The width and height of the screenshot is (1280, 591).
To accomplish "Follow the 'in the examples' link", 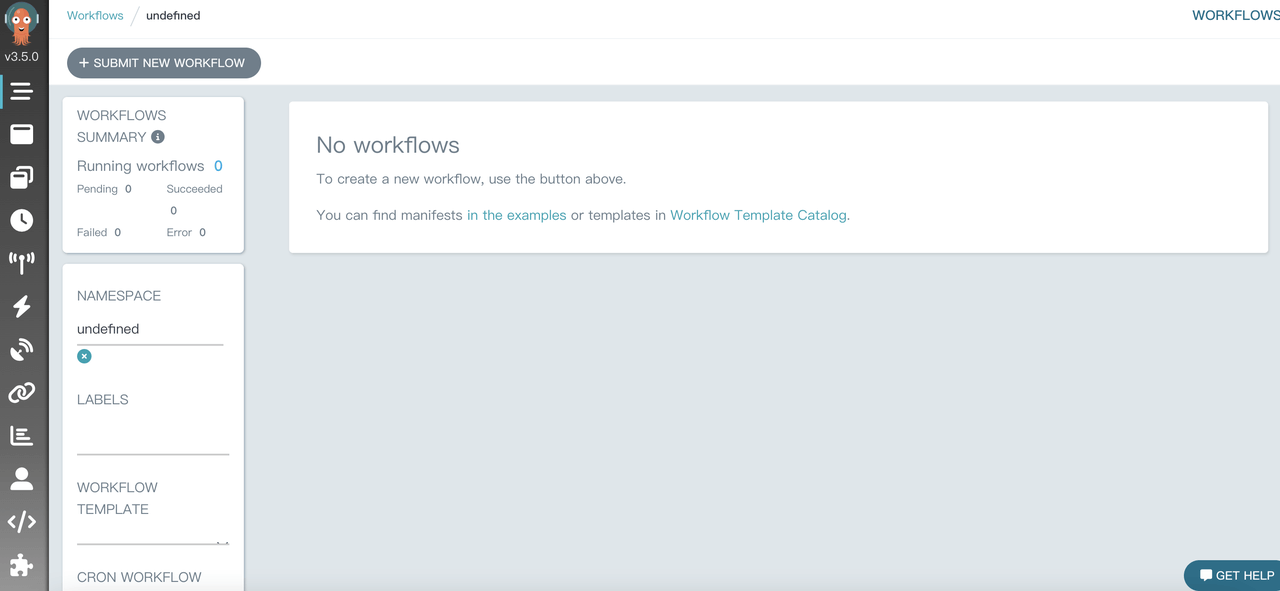I will [x=516, y=215].
